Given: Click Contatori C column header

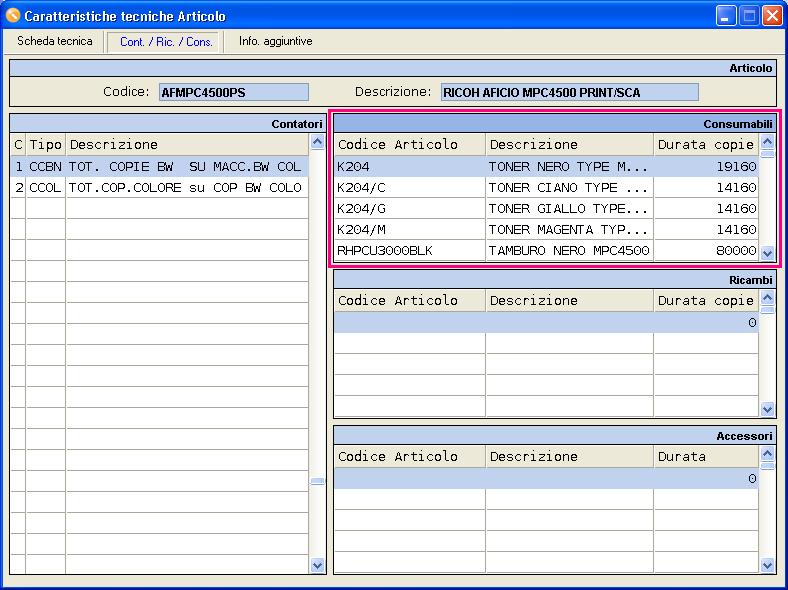Looking at the screenshot, I should click(18, 145).
